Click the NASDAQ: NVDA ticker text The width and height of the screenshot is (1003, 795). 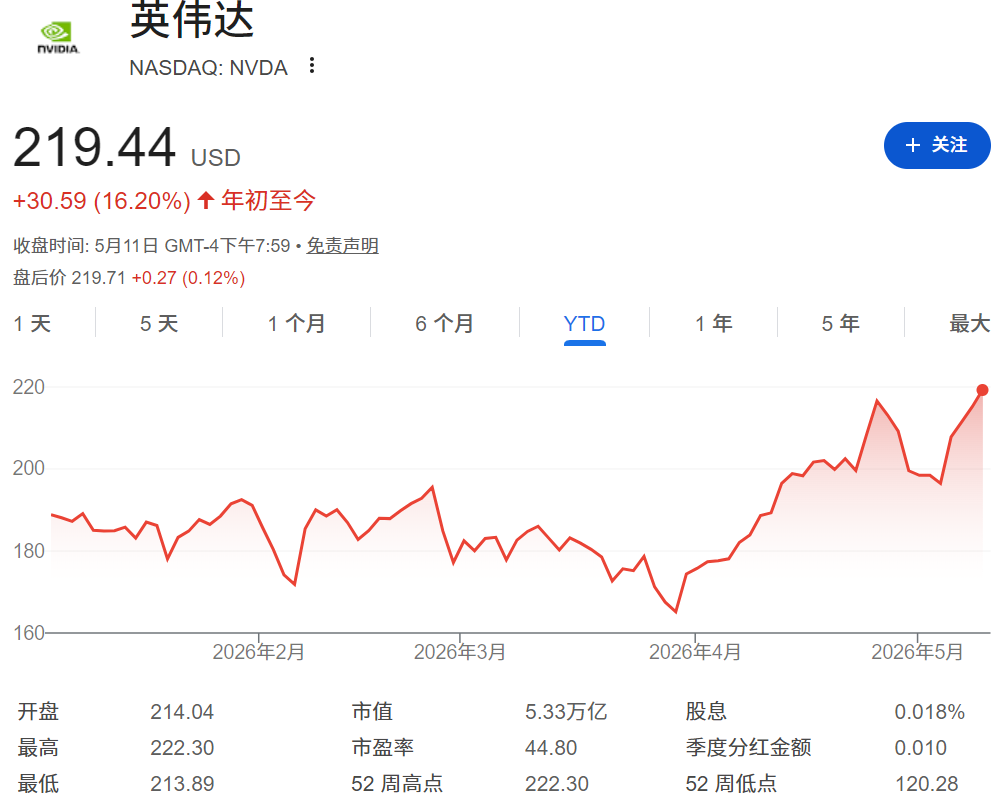pos(209,68)
